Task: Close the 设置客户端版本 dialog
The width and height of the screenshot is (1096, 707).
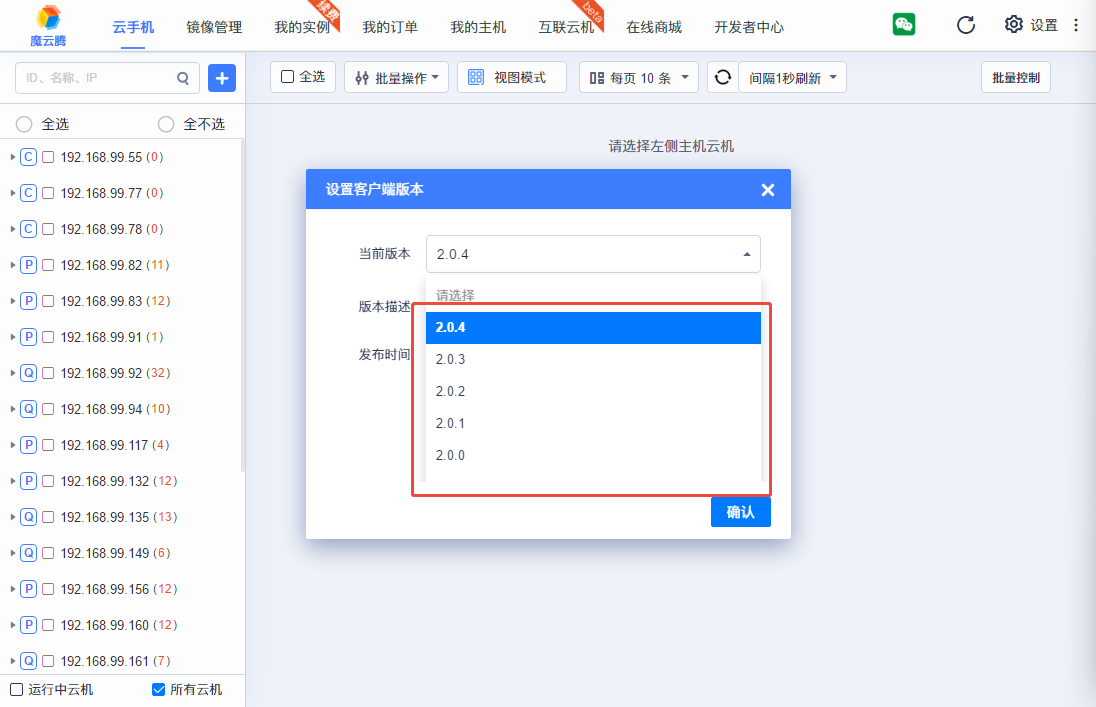Action: 767,190
